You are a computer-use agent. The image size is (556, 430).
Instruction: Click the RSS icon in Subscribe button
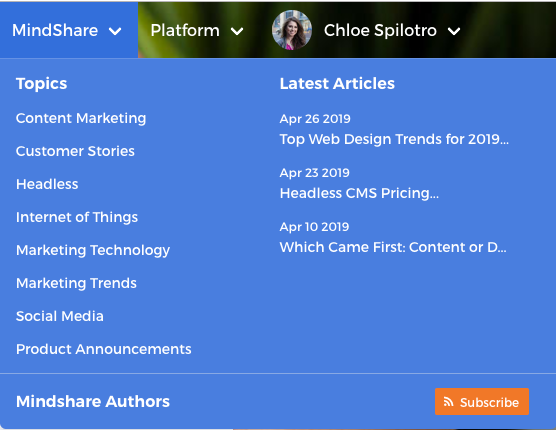449,402
